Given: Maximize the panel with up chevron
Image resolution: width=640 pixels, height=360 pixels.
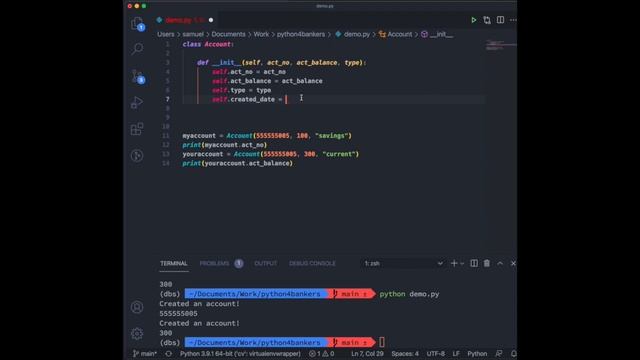Looking at the screenshot, I should [500, 263].
